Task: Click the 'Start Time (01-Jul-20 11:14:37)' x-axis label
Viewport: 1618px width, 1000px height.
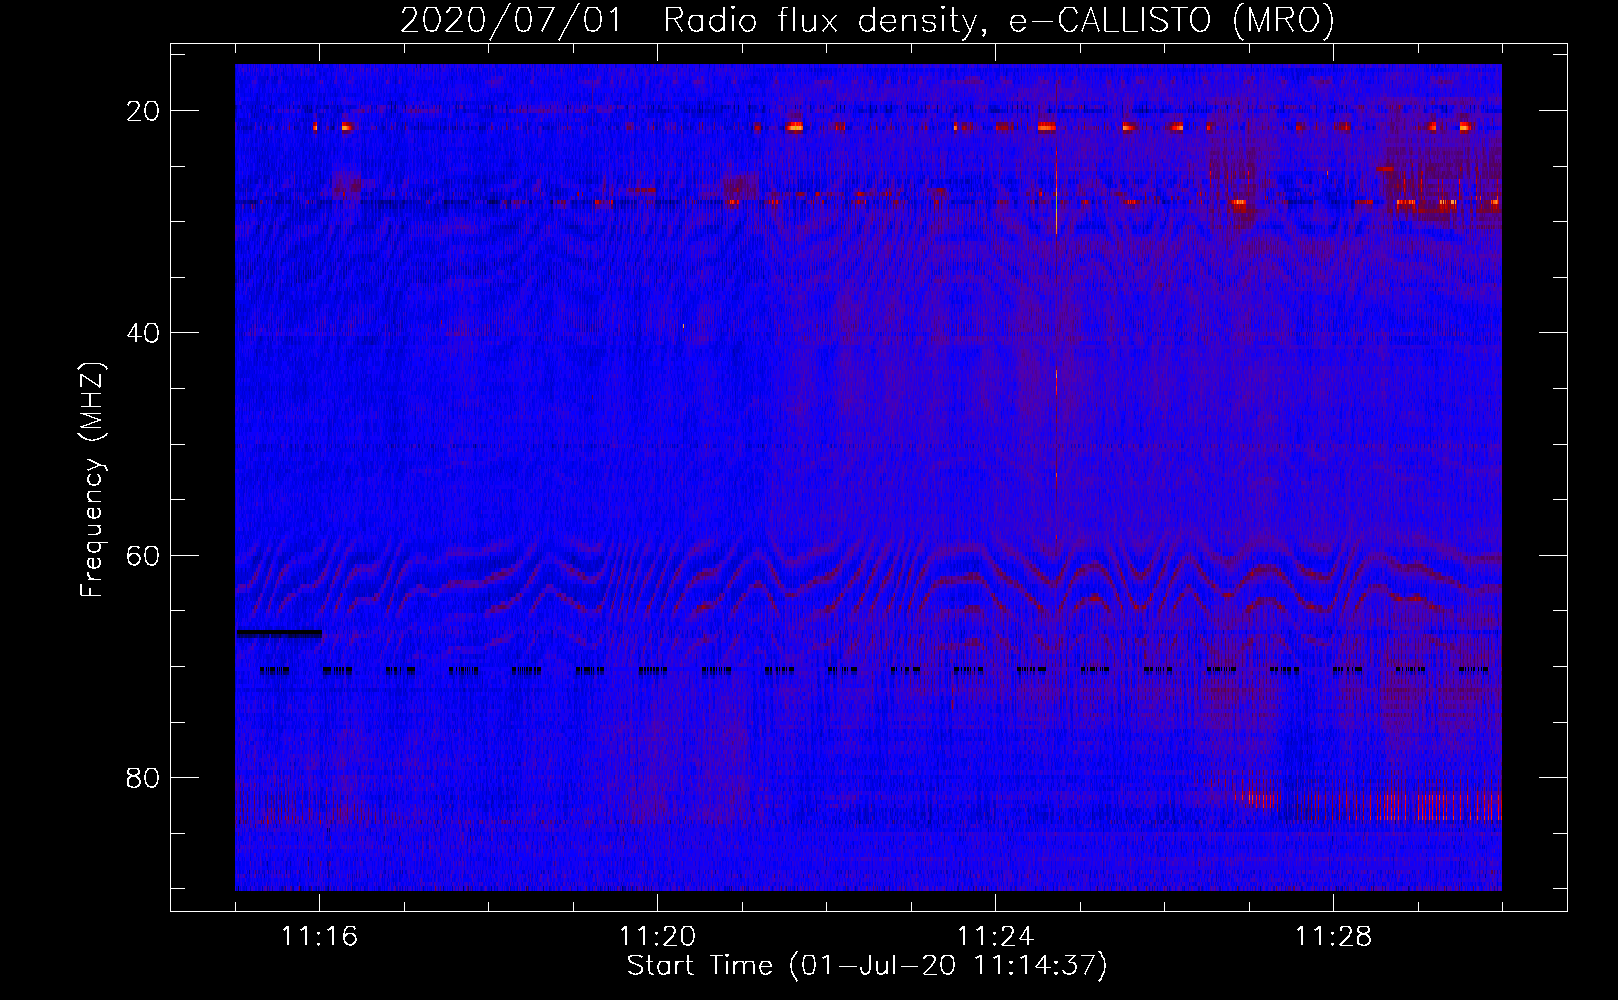Action: coord(867,966)
